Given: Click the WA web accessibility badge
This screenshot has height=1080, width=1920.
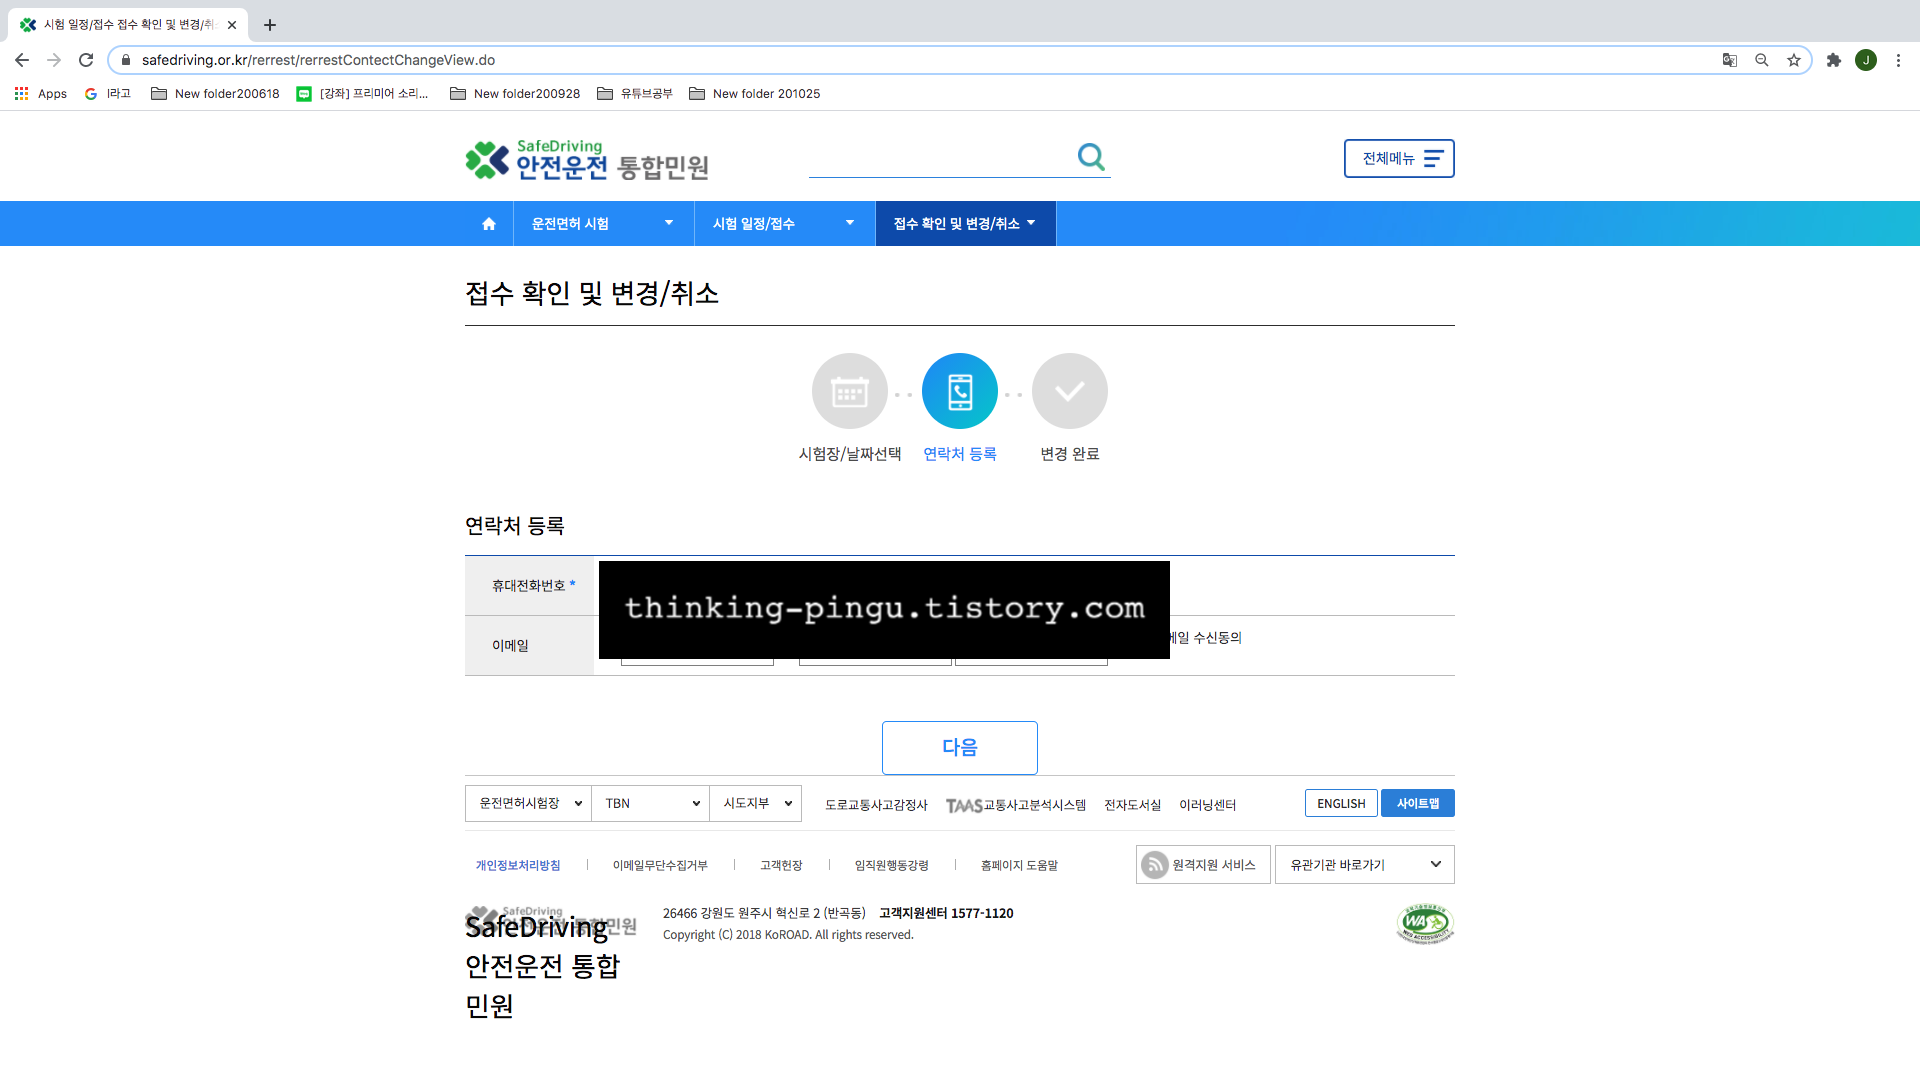Looking at the screenshot, I should pos(1424,924).
